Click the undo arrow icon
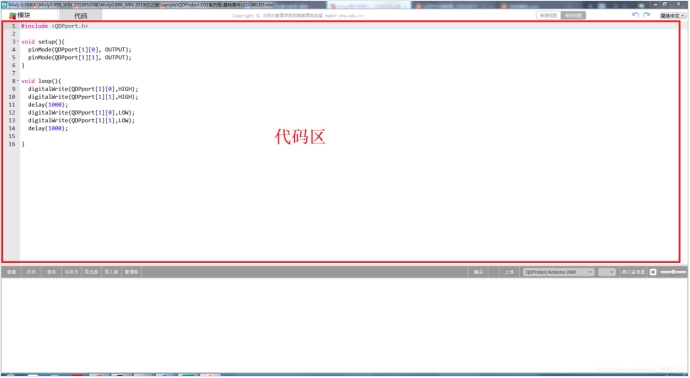Image resolution: width=690 pixels, height=378 pixels. [635, 15]
